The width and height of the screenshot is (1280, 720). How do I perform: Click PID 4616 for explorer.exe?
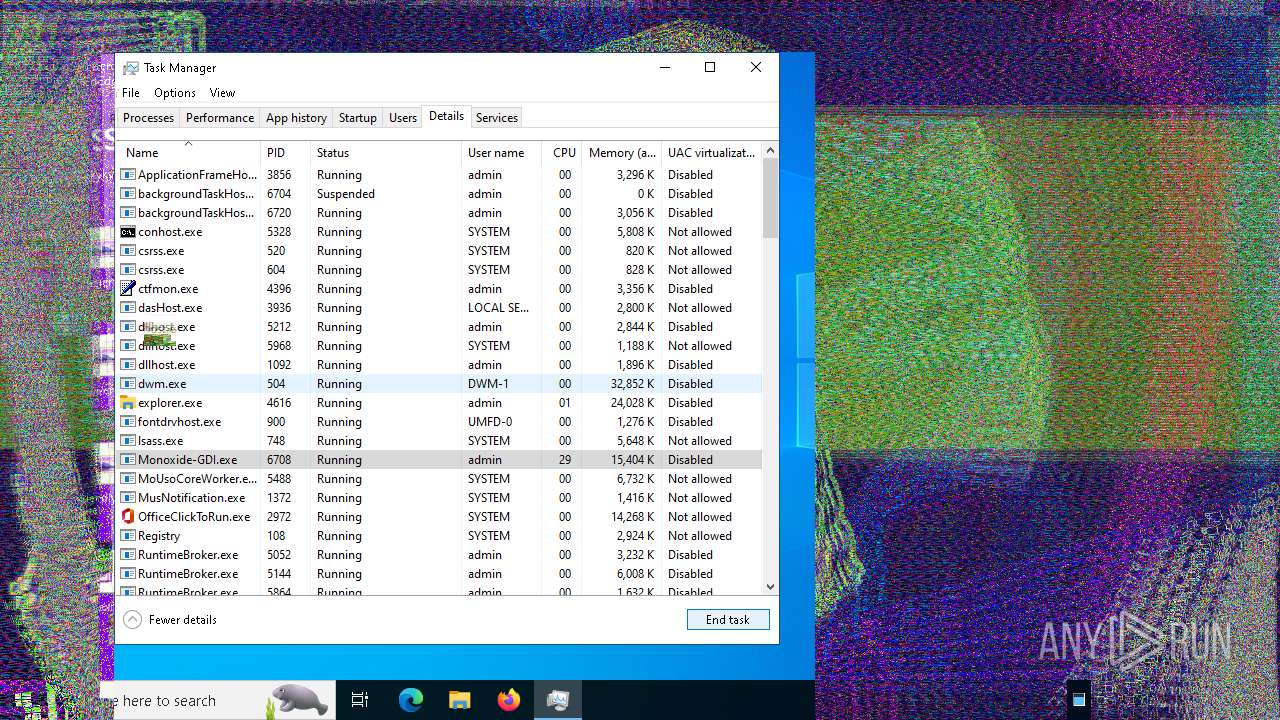(279, 403)
